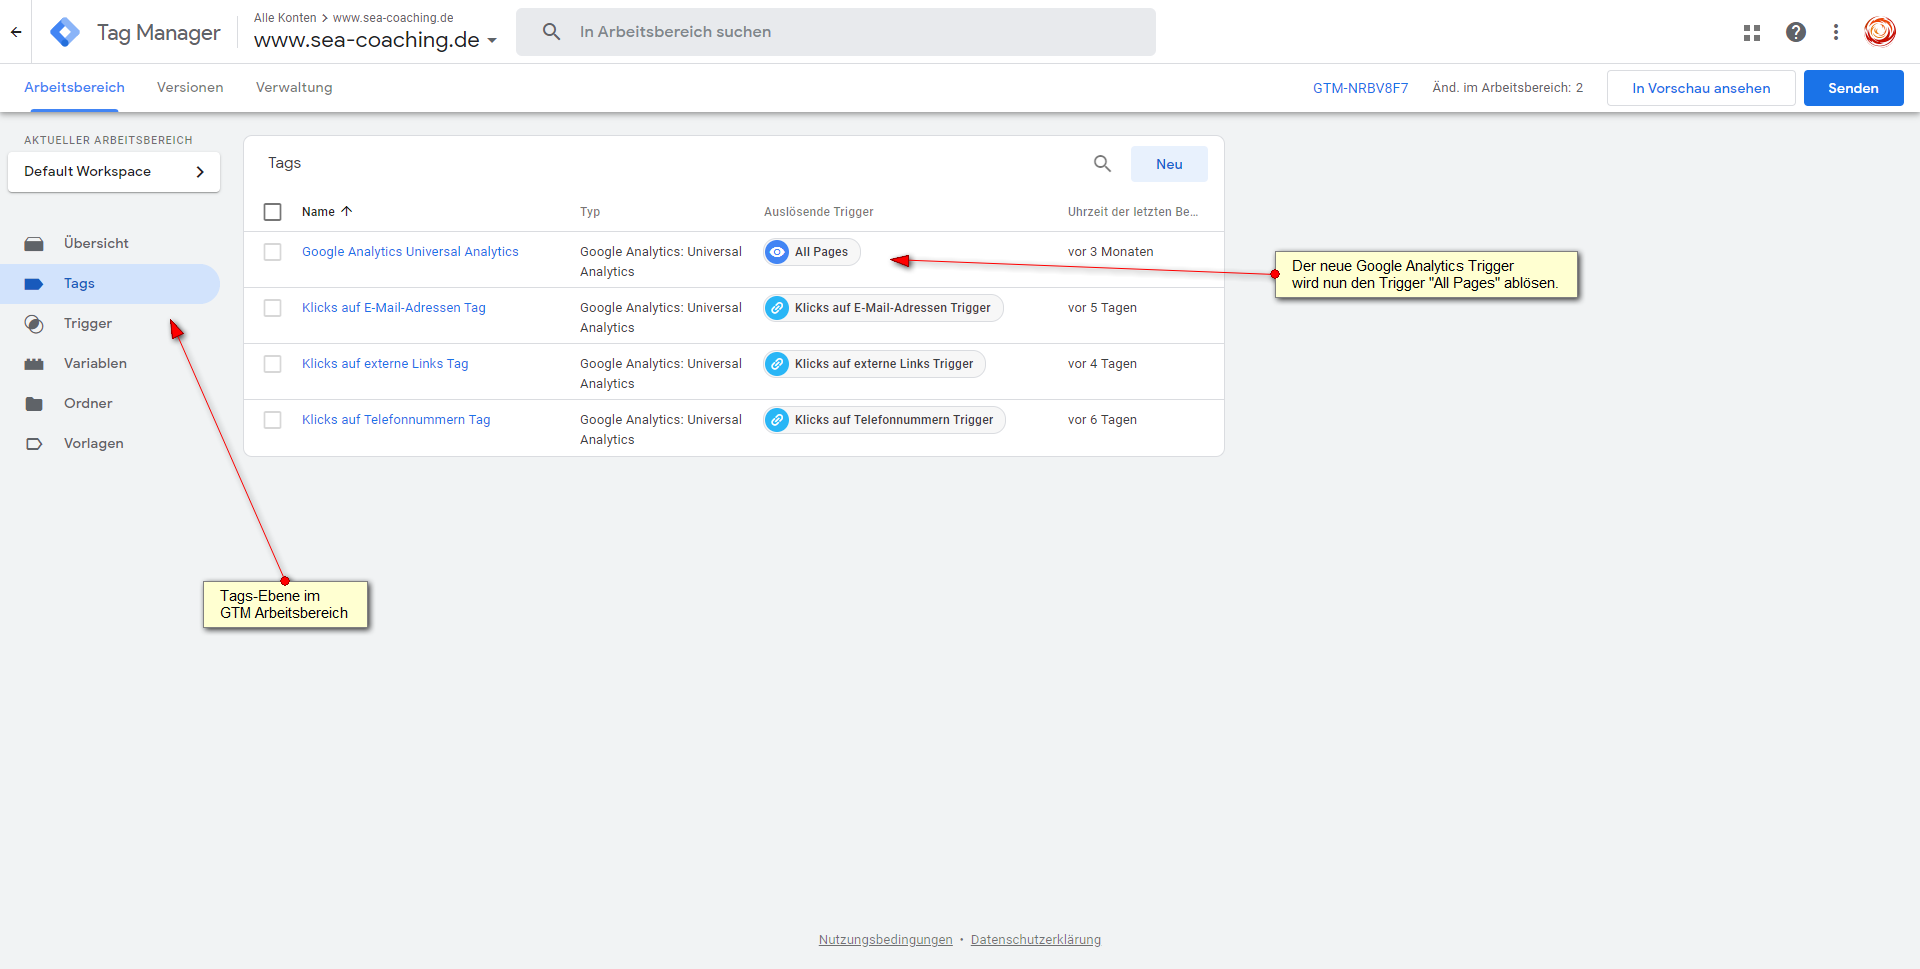
Task: Toggle the select-all tags checkbox
Action: click(x=272, y=212)
